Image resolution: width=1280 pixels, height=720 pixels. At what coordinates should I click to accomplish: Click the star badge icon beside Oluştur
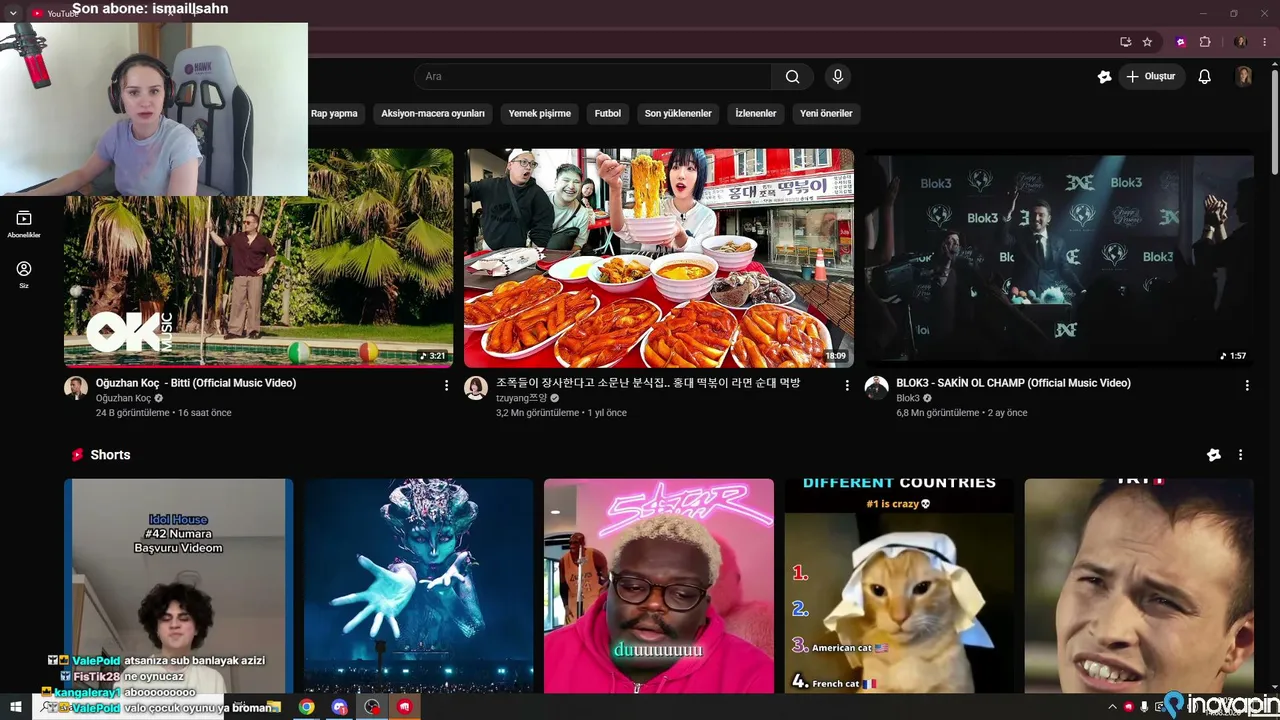pos(1104,77)
